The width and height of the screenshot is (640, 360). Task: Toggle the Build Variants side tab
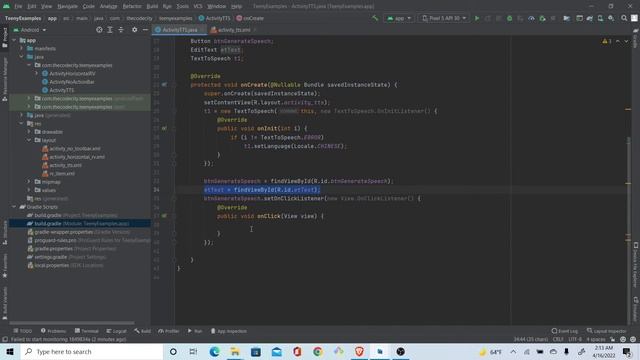(x=5, y=303)
